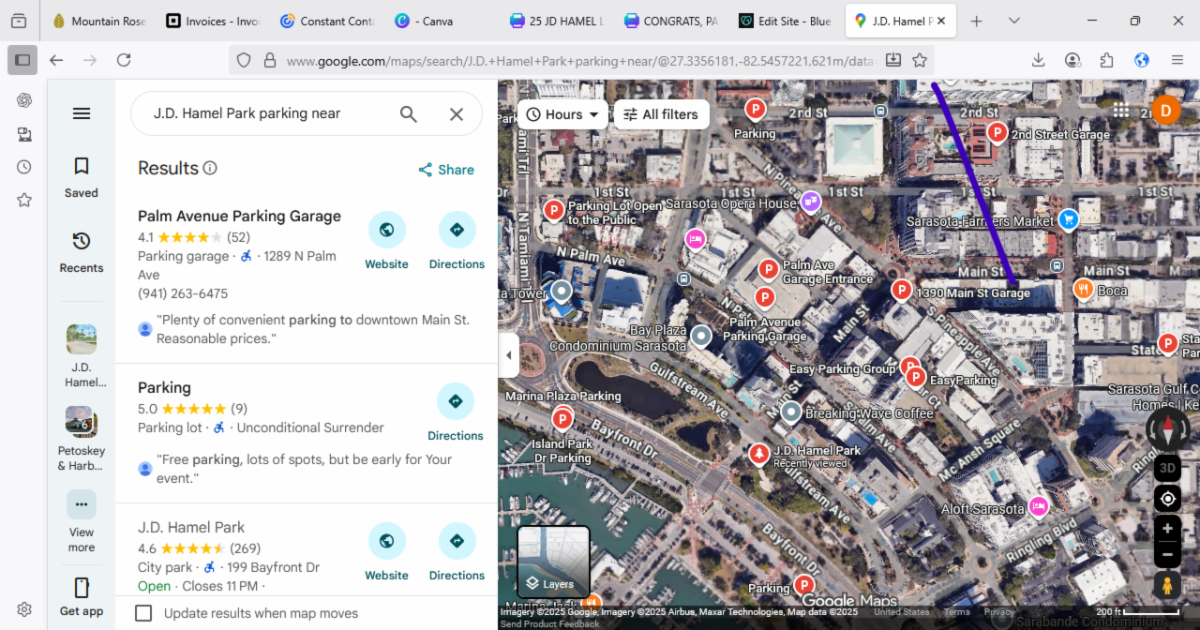Collapse the side results panel
This screenshot has width=1200, height=630.
[508, 355]
